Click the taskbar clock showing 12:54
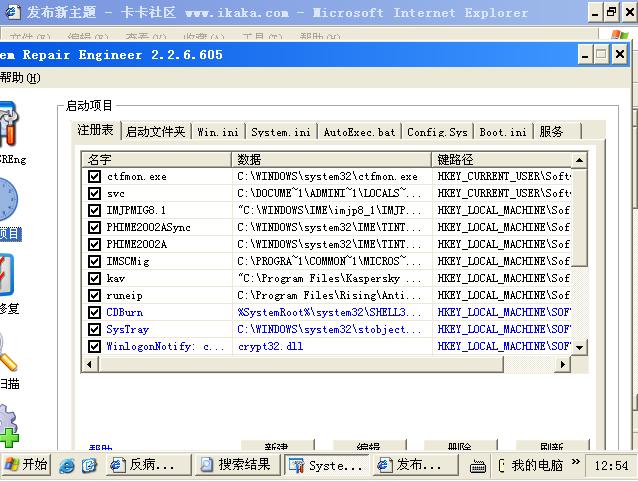This screenshot has width=638, height=481. [611, 465]
